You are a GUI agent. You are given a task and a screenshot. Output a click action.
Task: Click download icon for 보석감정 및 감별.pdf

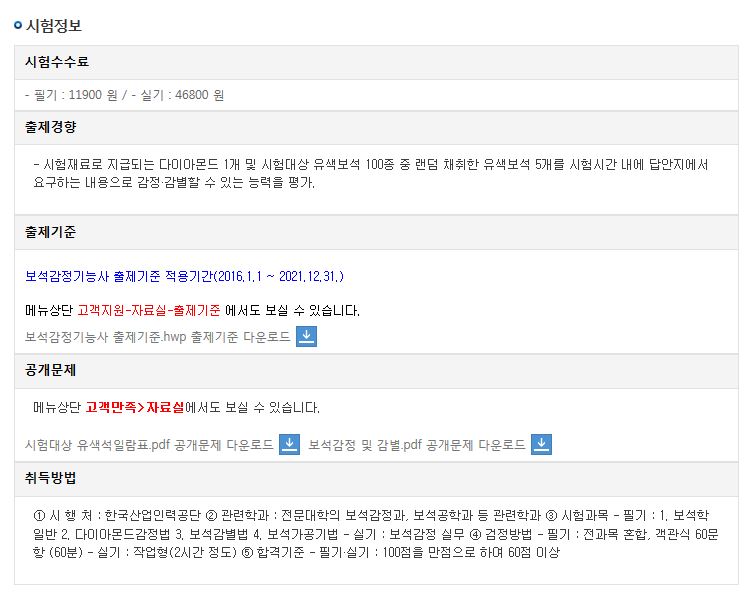pos(541,444)
